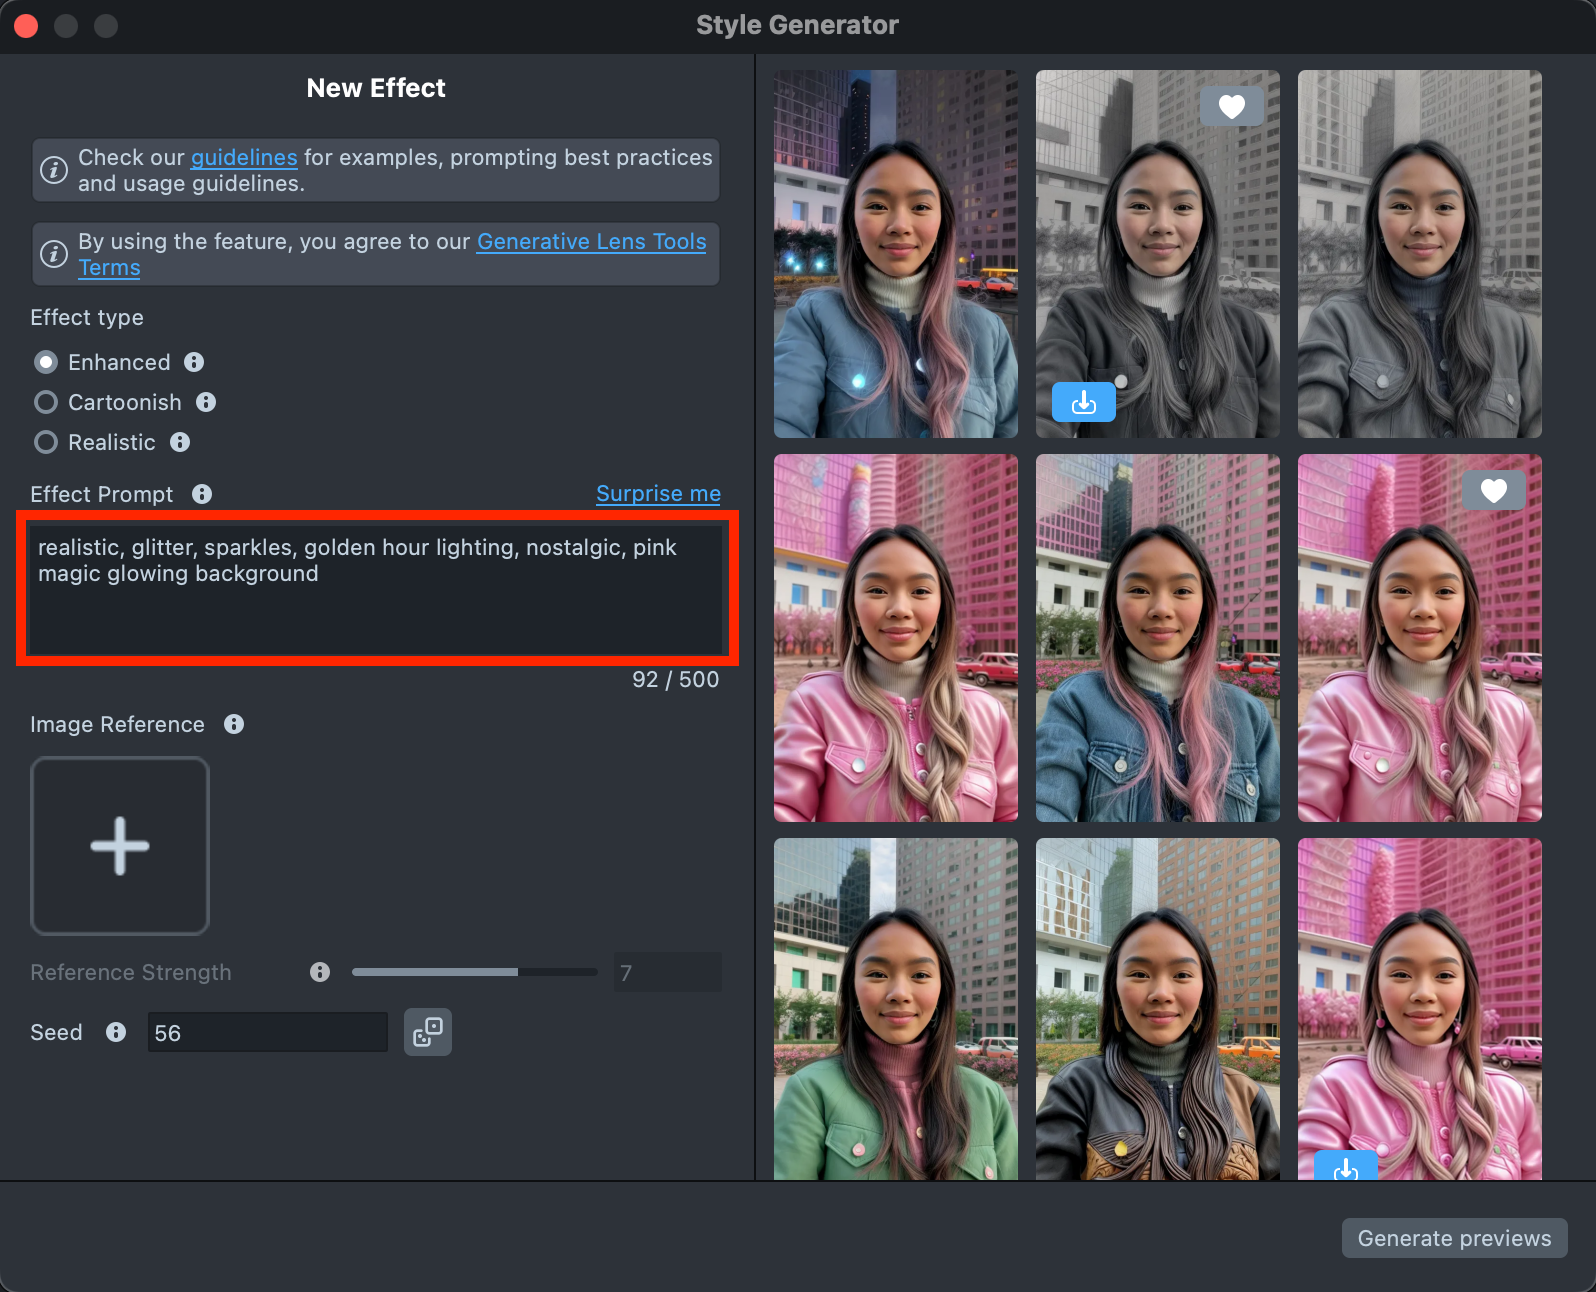Screen dimensions: 1596x1292
Task: Download the grayscale preview with import icon
Action: point(1083,402)
